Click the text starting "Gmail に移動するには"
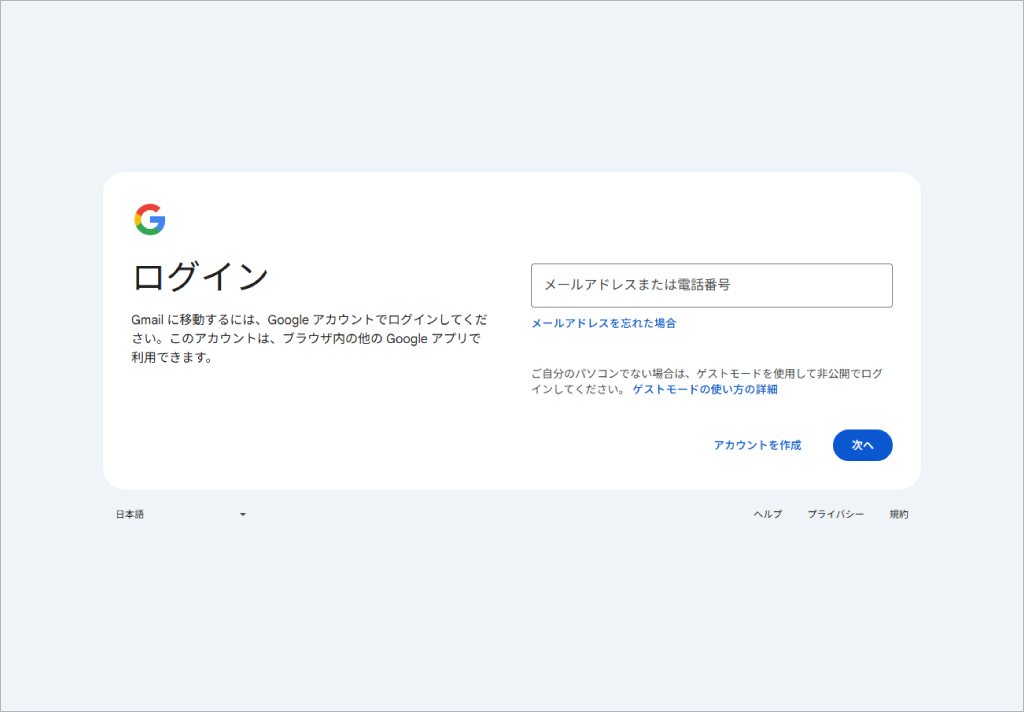The image size is (1024, 712). click(309, 338)
